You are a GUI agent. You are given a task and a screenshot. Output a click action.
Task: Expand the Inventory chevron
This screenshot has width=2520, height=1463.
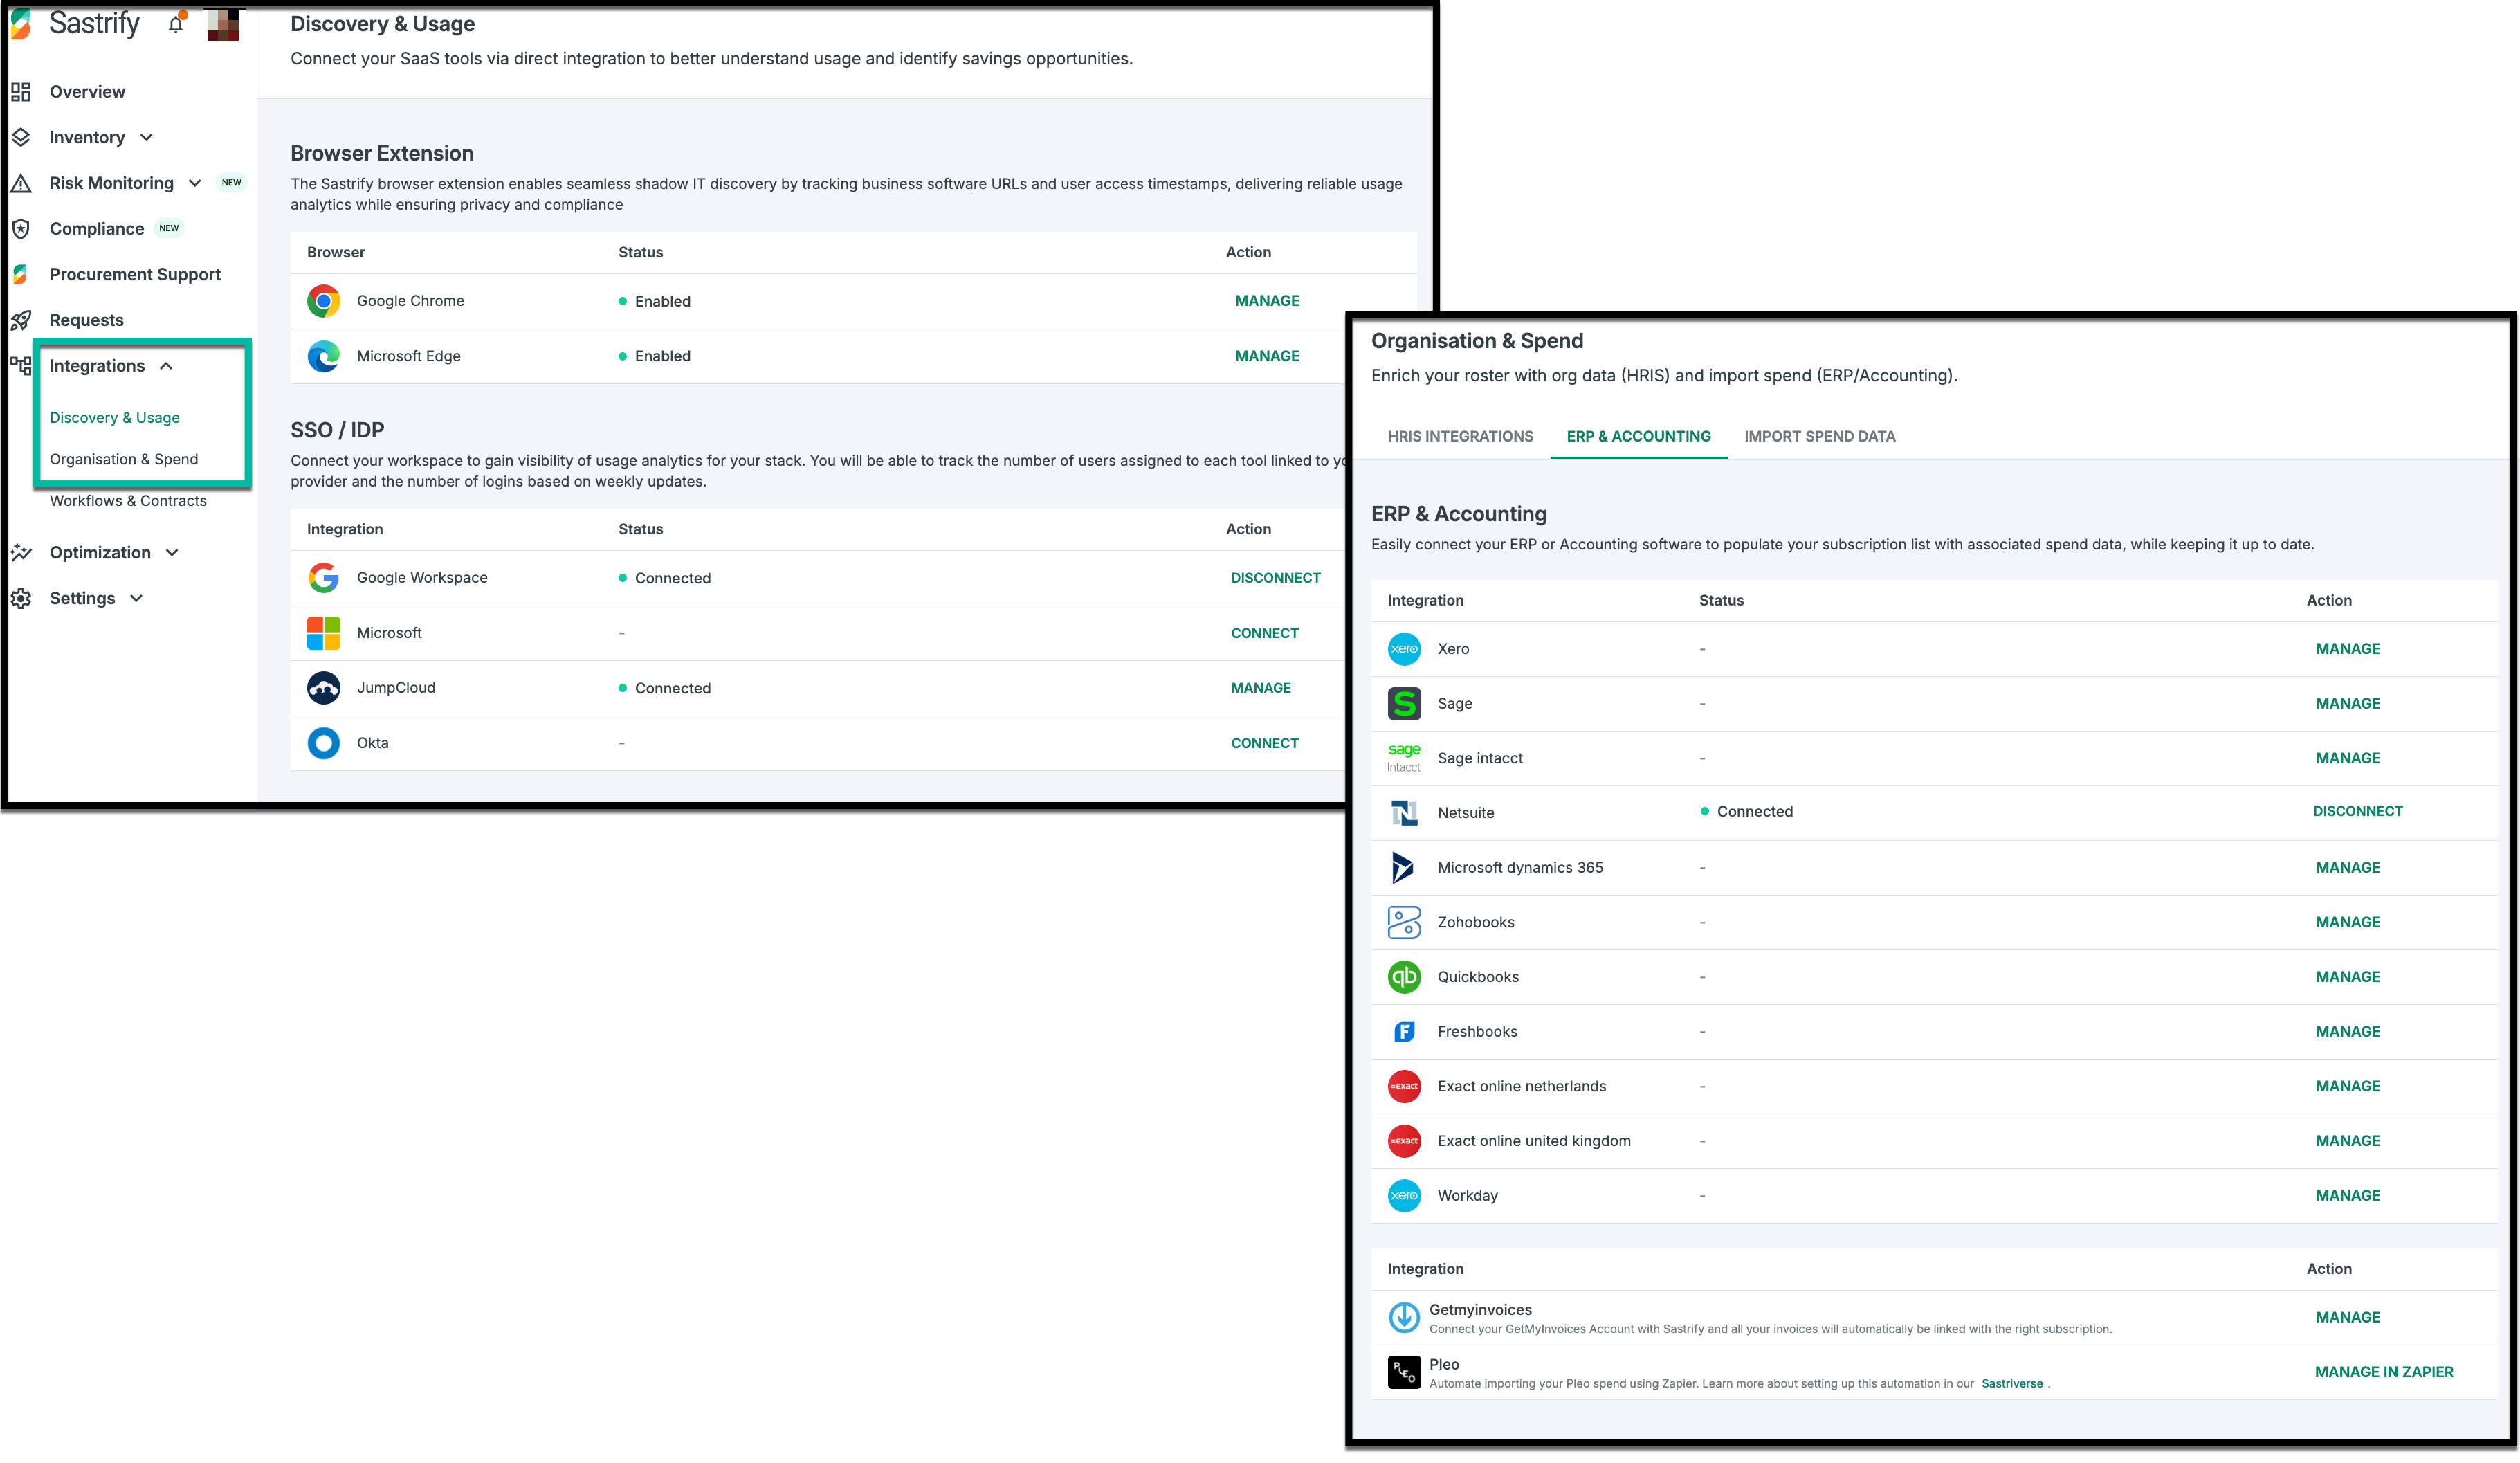click(146, 137)
